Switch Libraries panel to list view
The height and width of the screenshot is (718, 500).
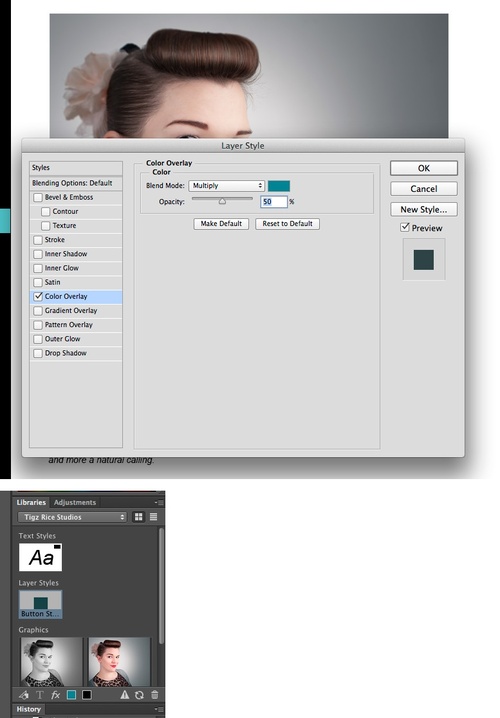pyautogui.click(x=153, y=517)
